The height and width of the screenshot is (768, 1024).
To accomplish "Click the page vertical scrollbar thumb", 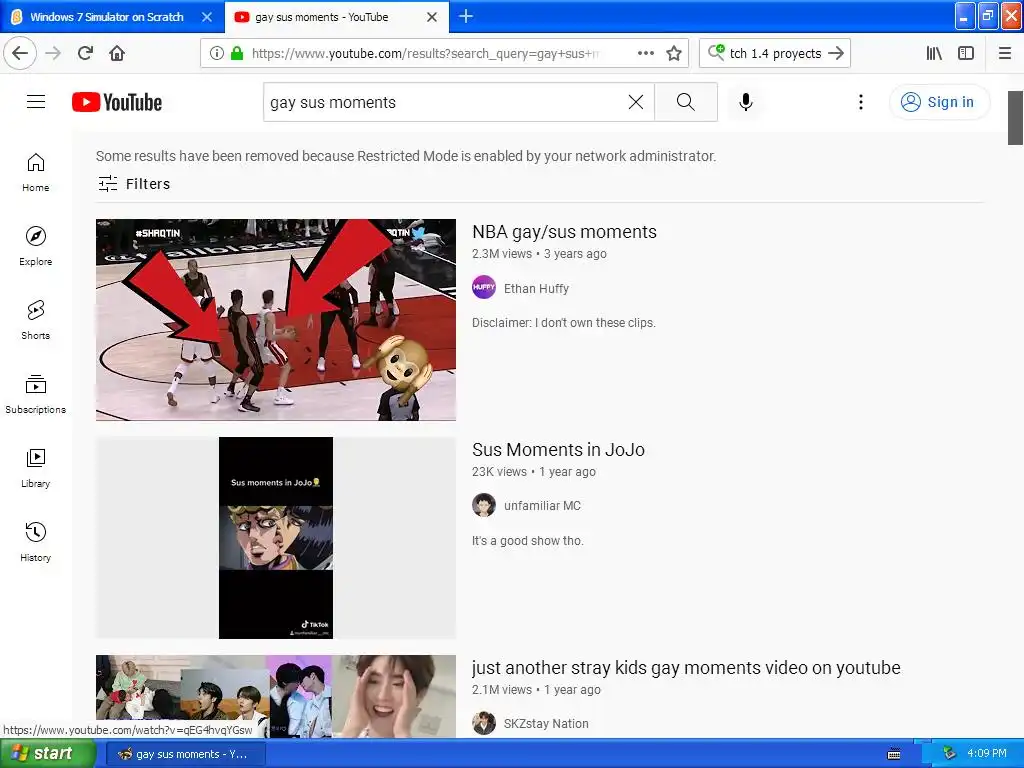I will pyautogui.click(x=1016, y=118).
